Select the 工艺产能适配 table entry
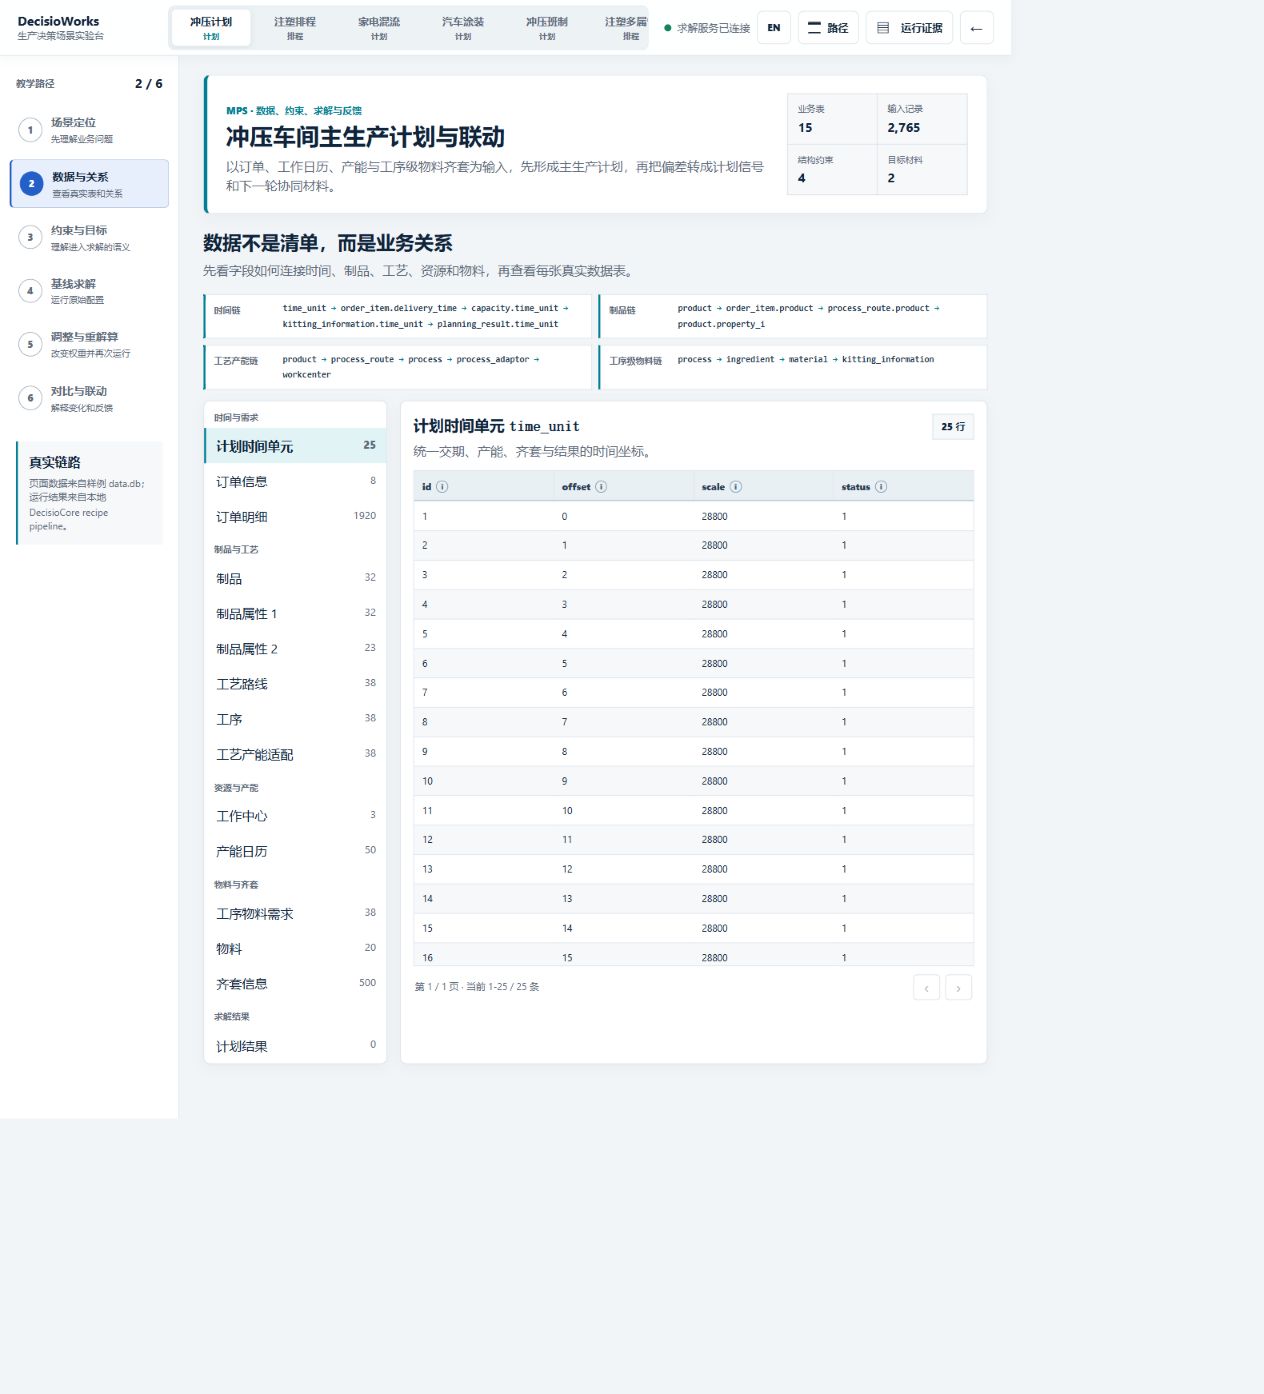The width and height of the screenshot is (1264, 1394). (x=295, y=755)
